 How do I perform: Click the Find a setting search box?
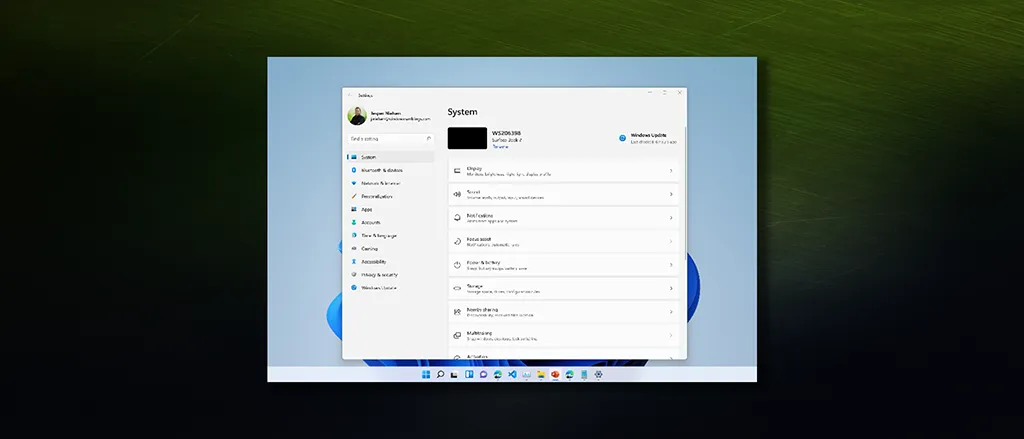point(391,138)
